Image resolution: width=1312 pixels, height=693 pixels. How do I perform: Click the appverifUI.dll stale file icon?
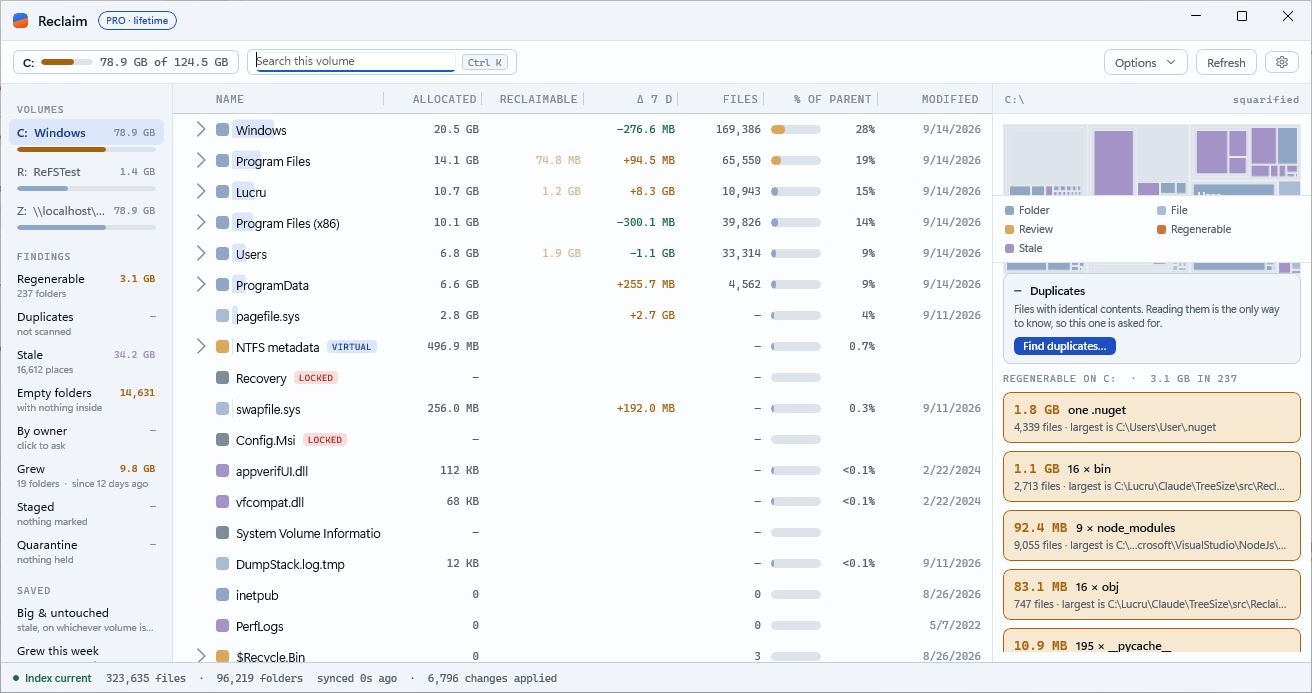pyautogui.click(x=223, y=471)
